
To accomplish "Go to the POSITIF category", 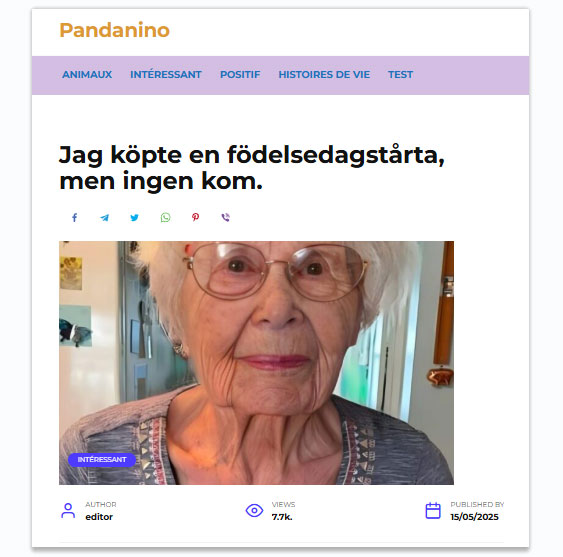I will click(240, 75).
